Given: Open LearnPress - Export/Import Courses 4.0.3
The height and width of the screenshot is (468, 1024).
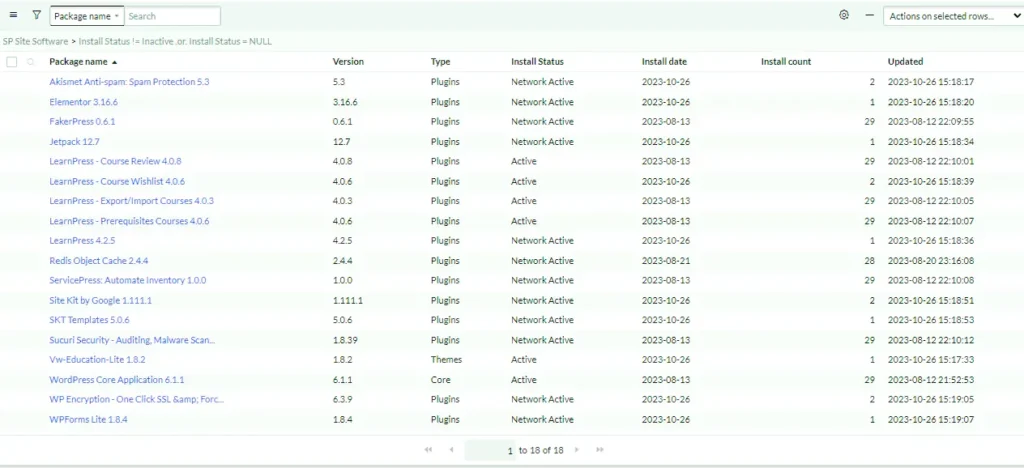Looking at the screenshot, I should coord(131,201).
